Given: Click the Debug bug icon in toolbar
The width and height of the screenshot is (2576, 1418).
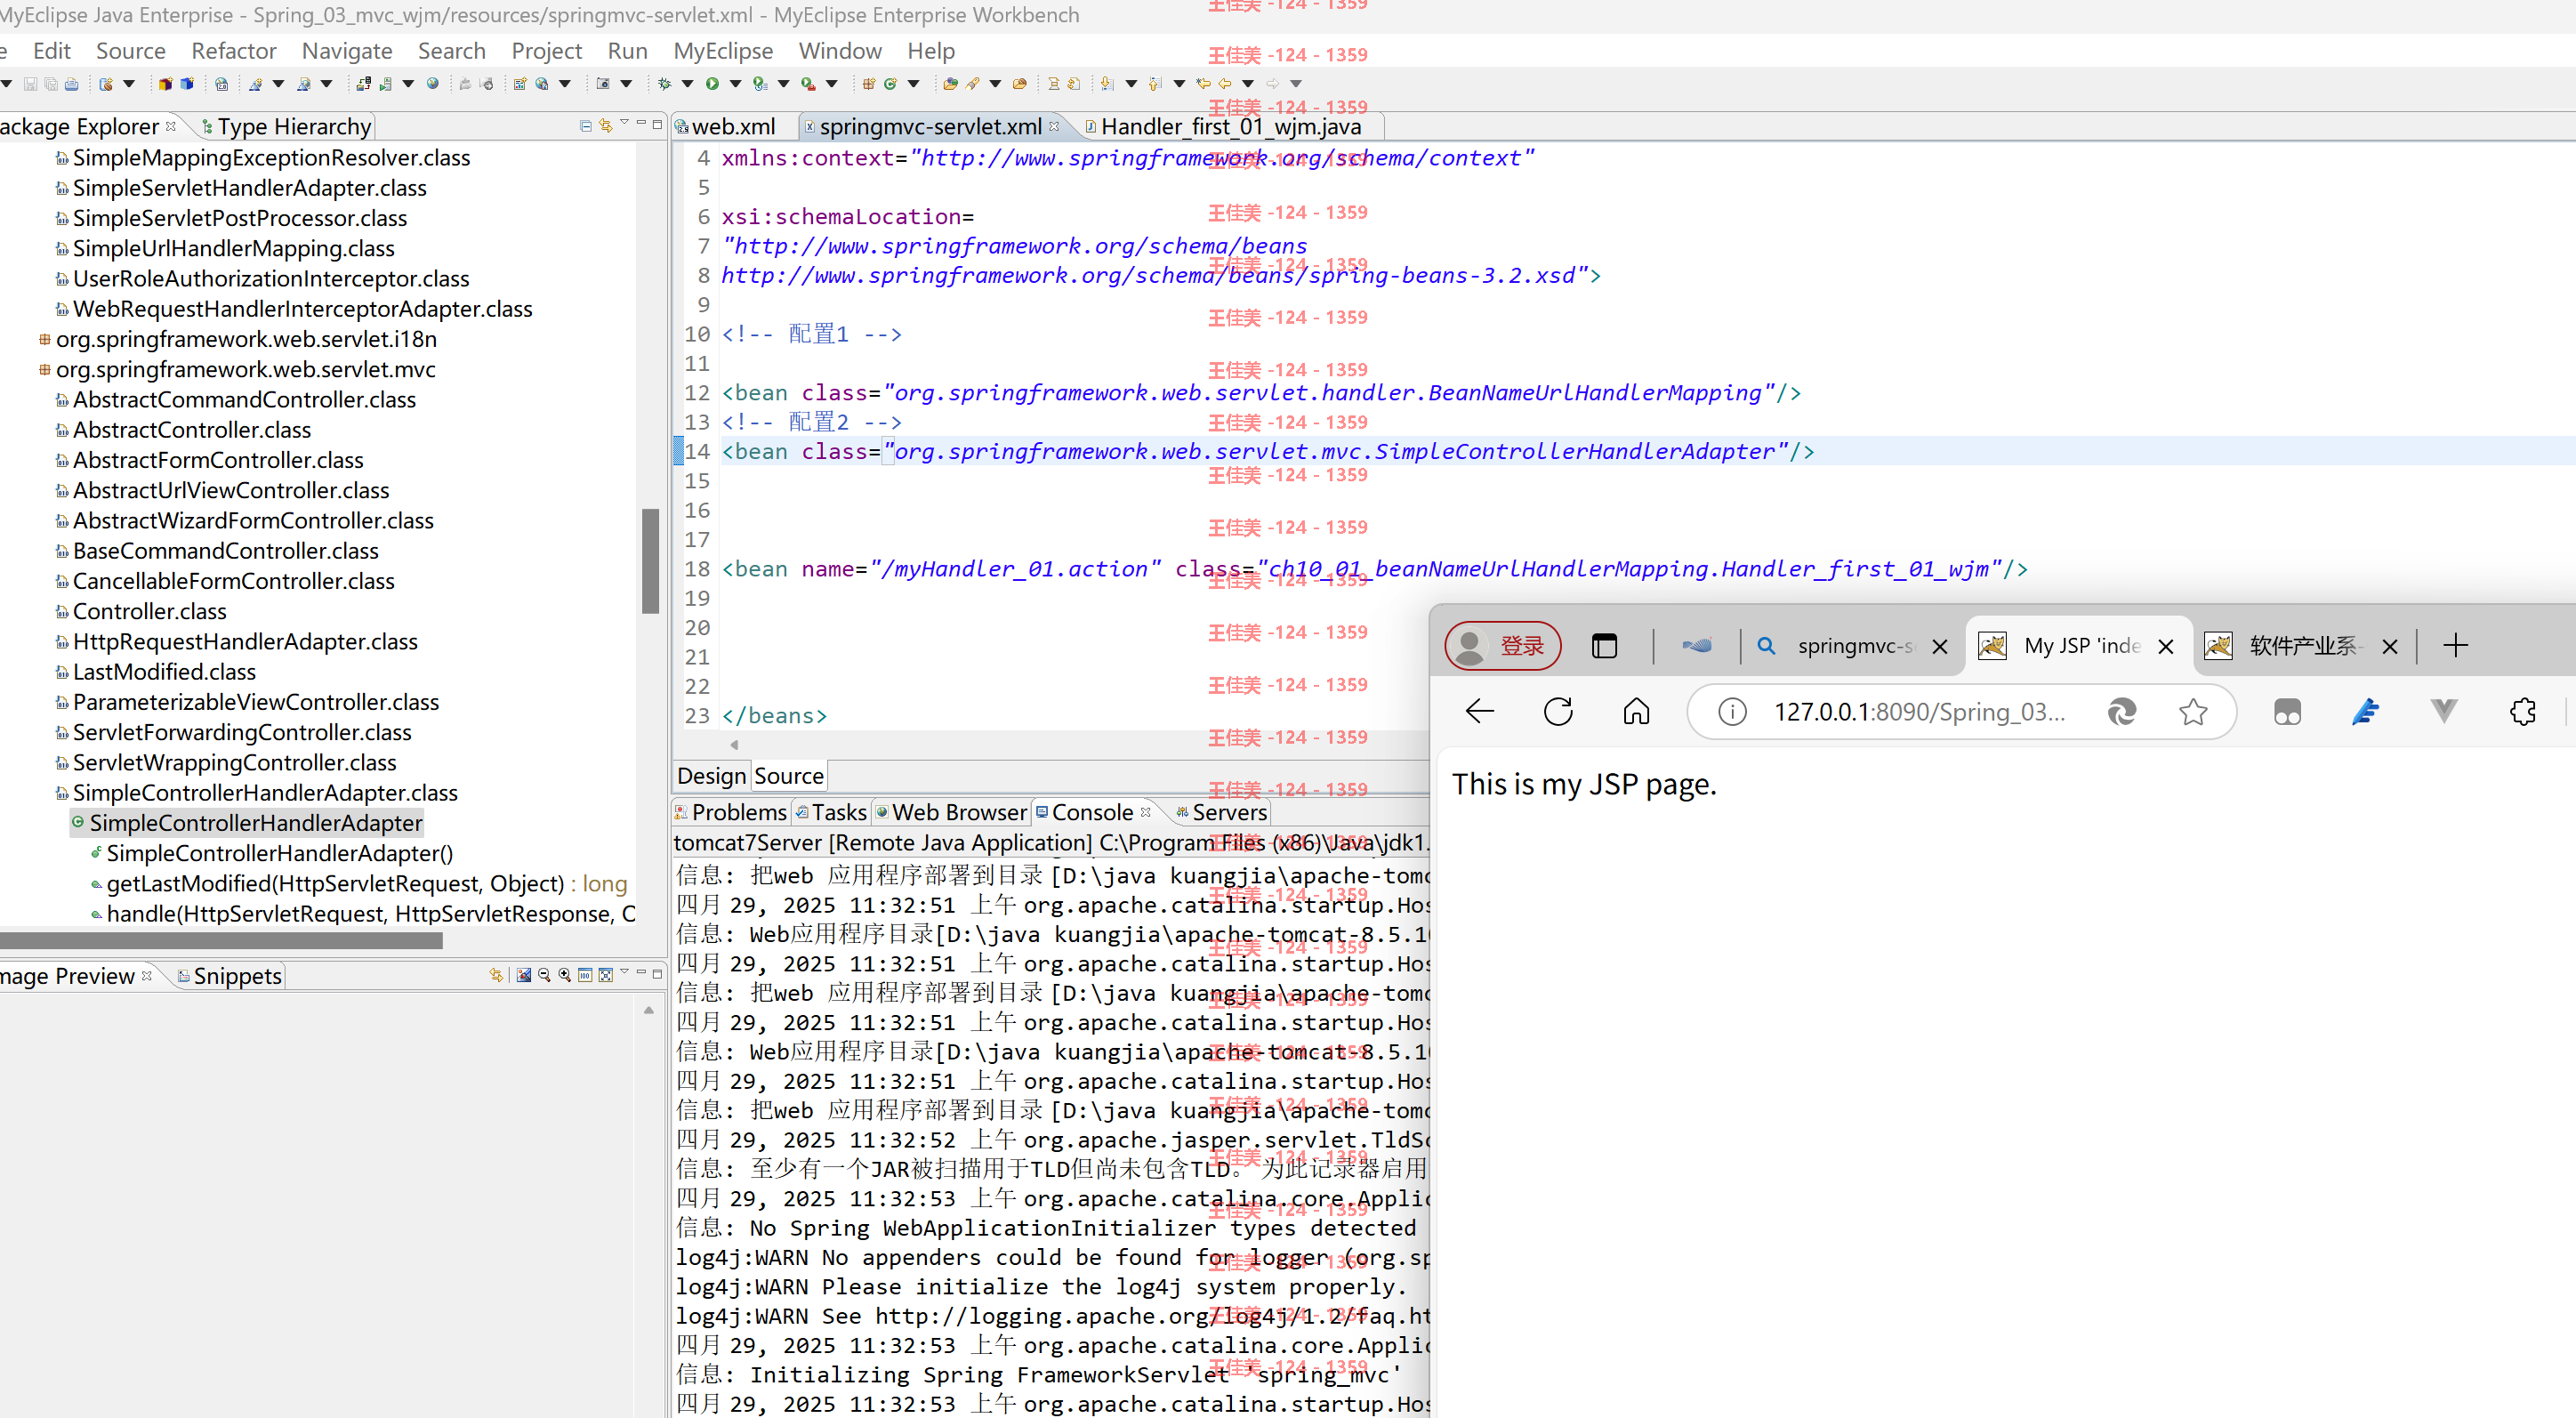Looking at the screenshot, I should tap(665, 84).
